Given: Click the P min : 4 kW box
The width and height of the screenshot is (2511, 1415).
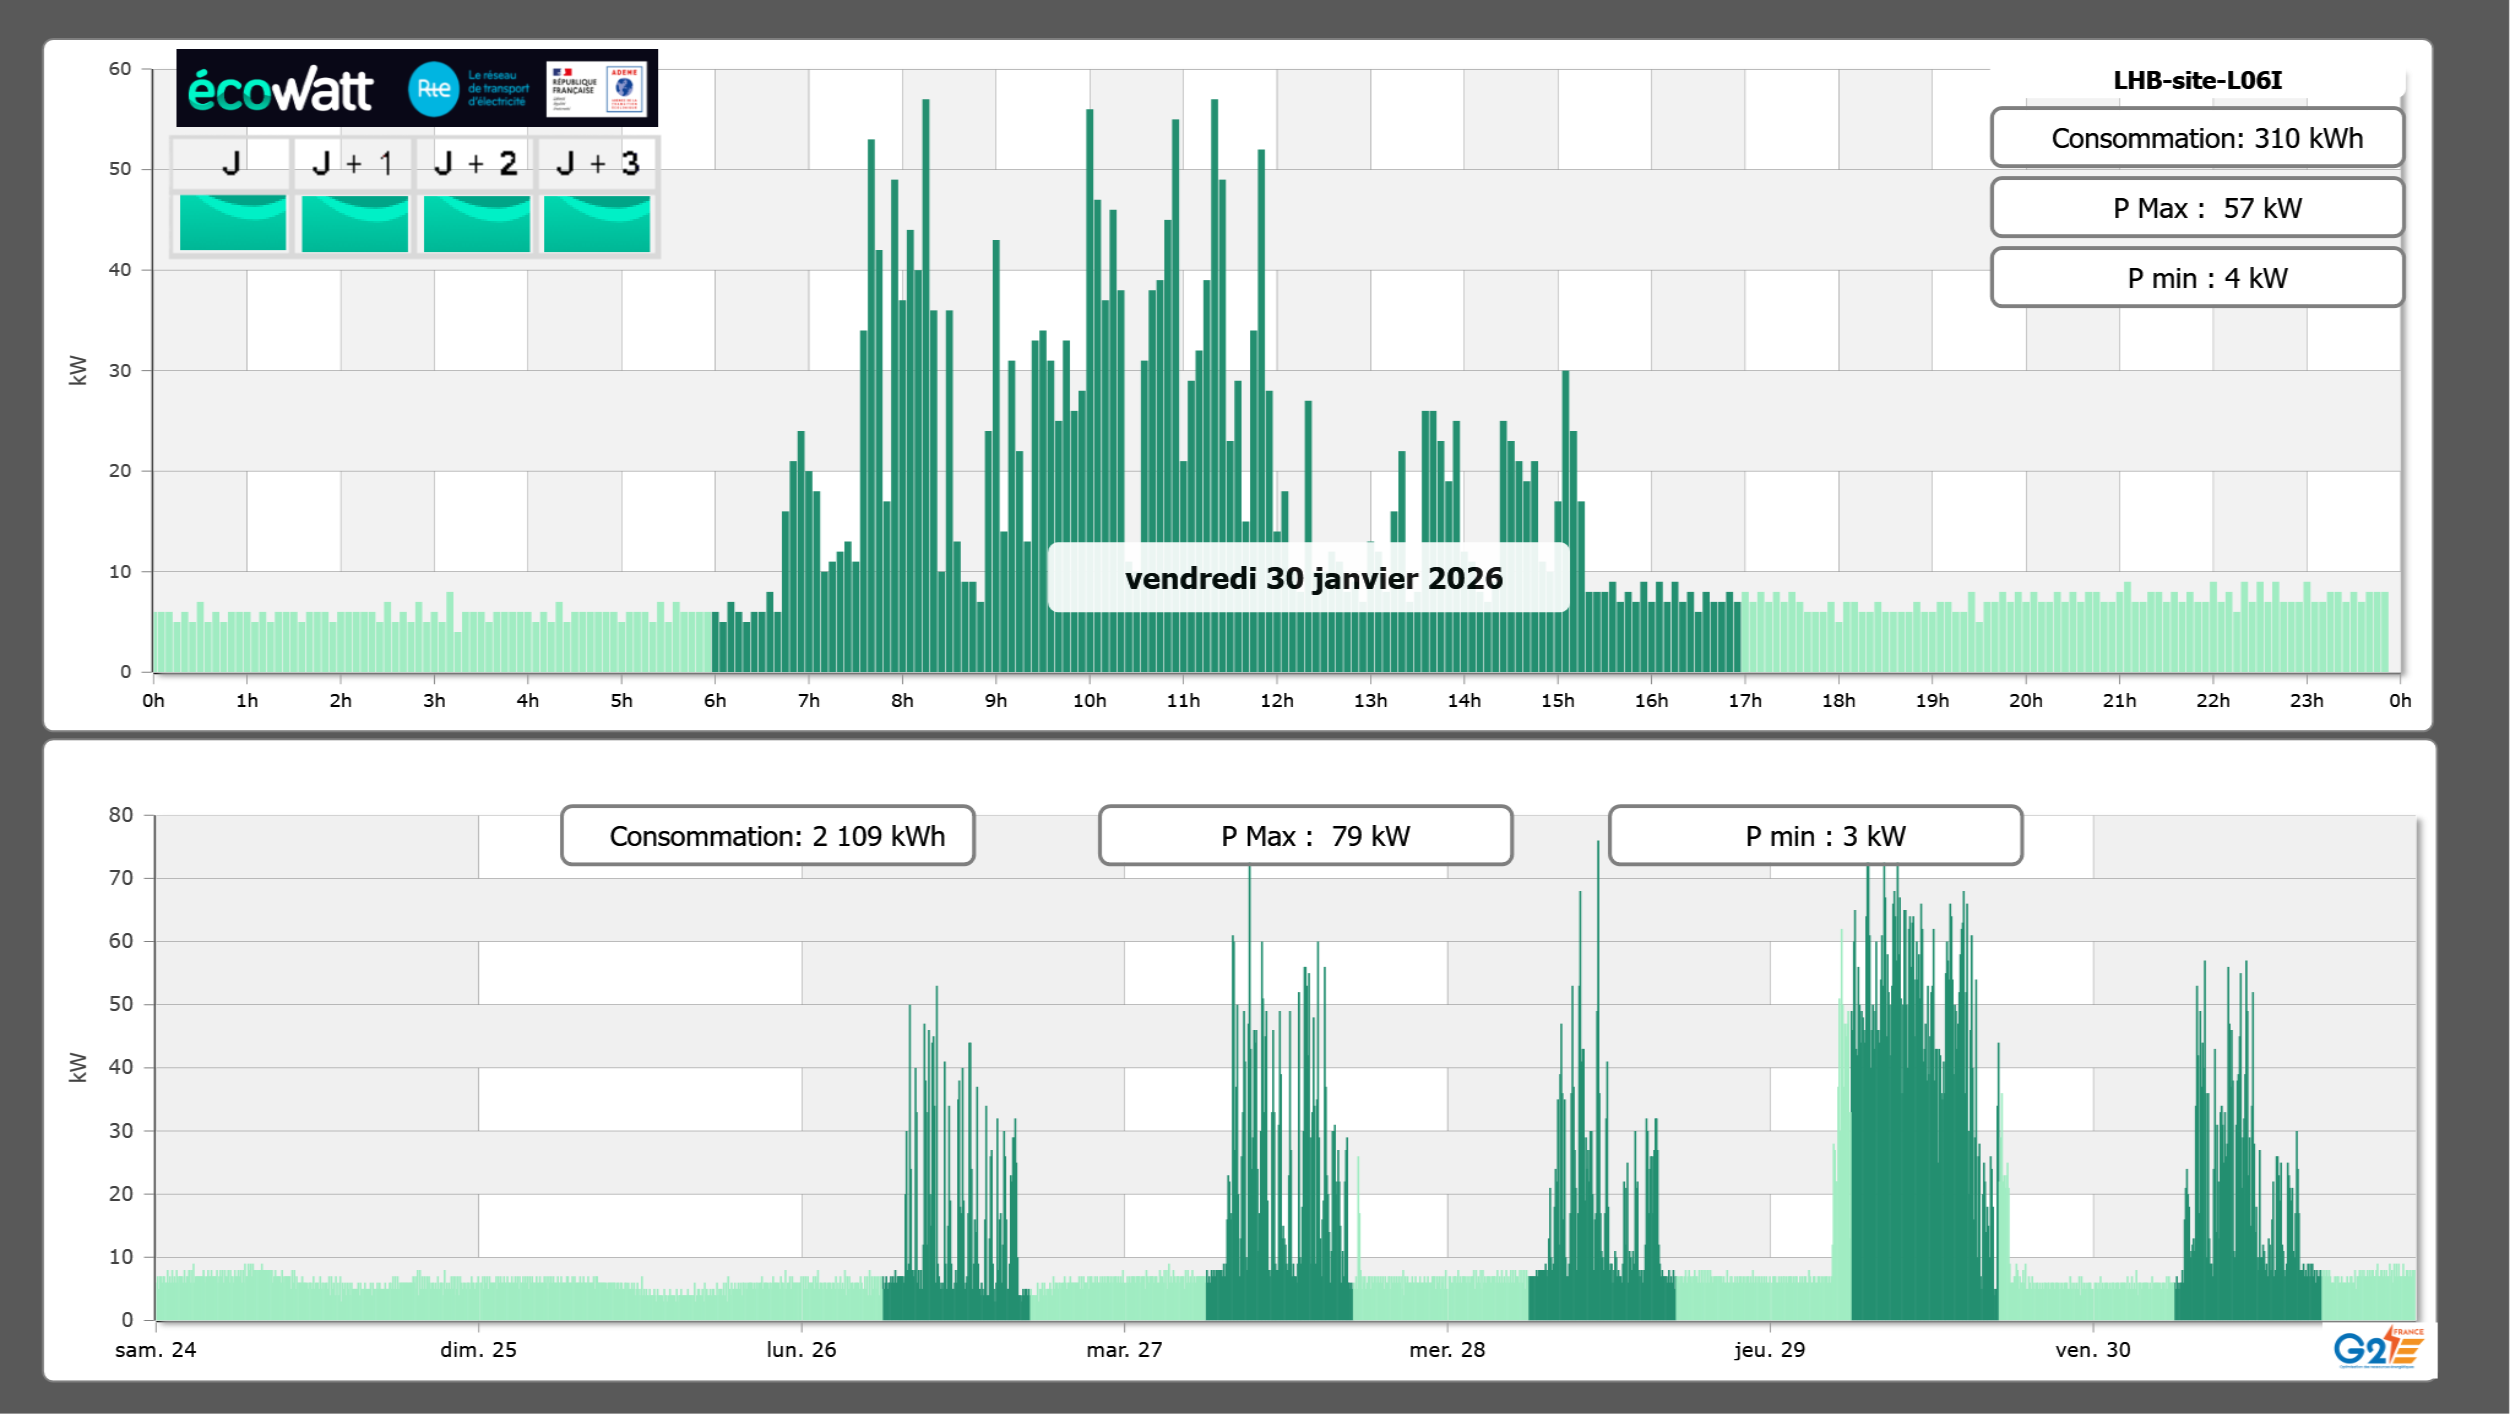Looking at the screenshot, I should (x=2197, y=278).
